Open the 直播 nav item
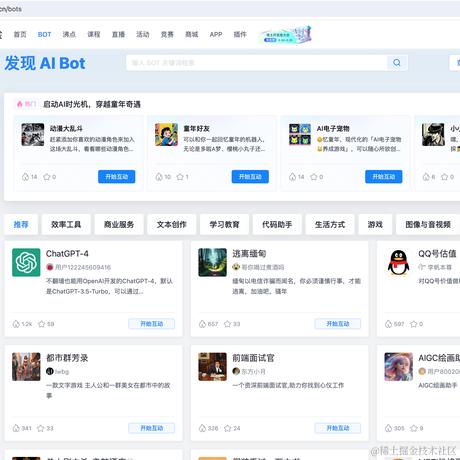The image size is (460, 460). (118, 34)
